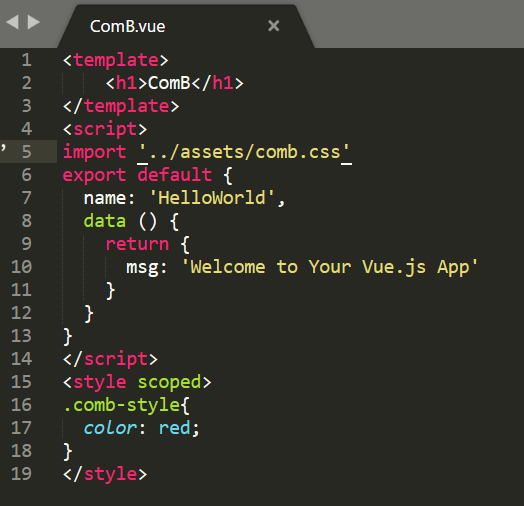
Task: Click the 'import' keyword
Action: point(94,152)
